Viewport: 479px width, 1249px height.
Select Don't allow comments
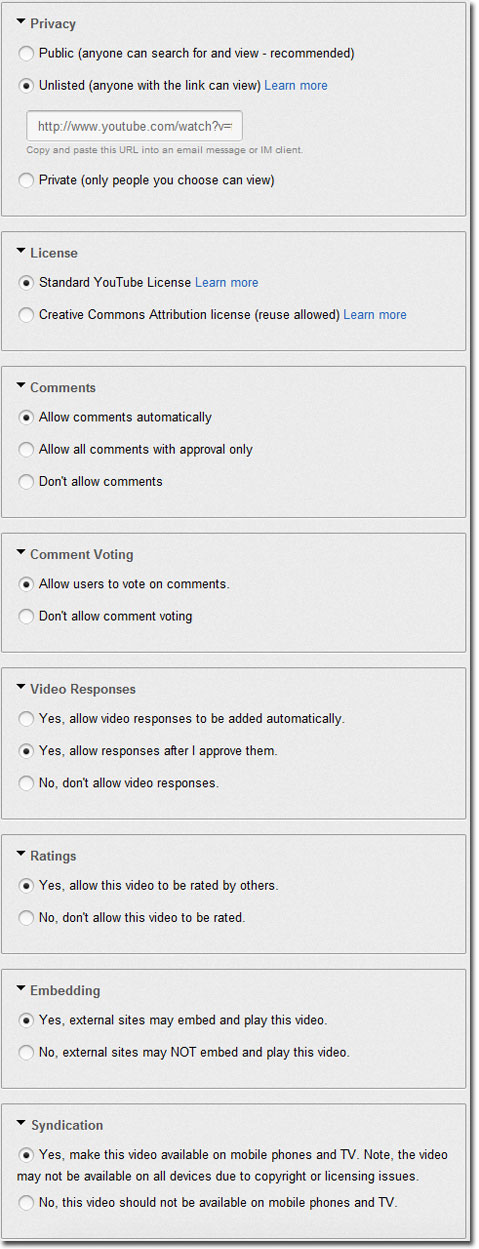(27, 482)
